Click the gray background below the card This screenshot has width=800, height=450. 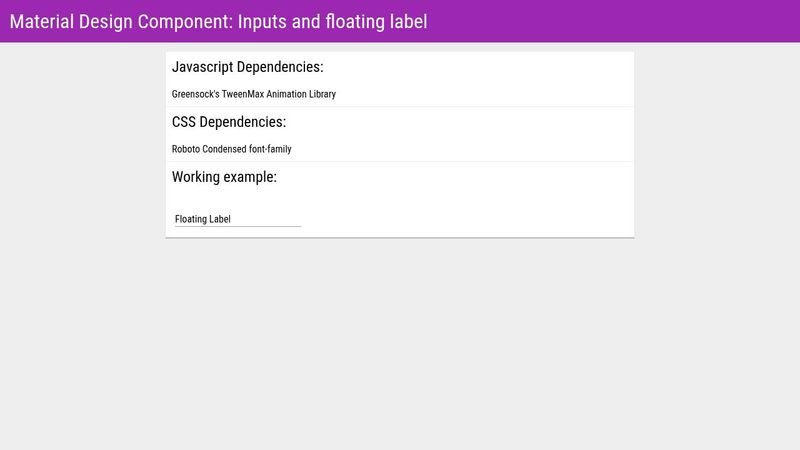coord(400,344)
